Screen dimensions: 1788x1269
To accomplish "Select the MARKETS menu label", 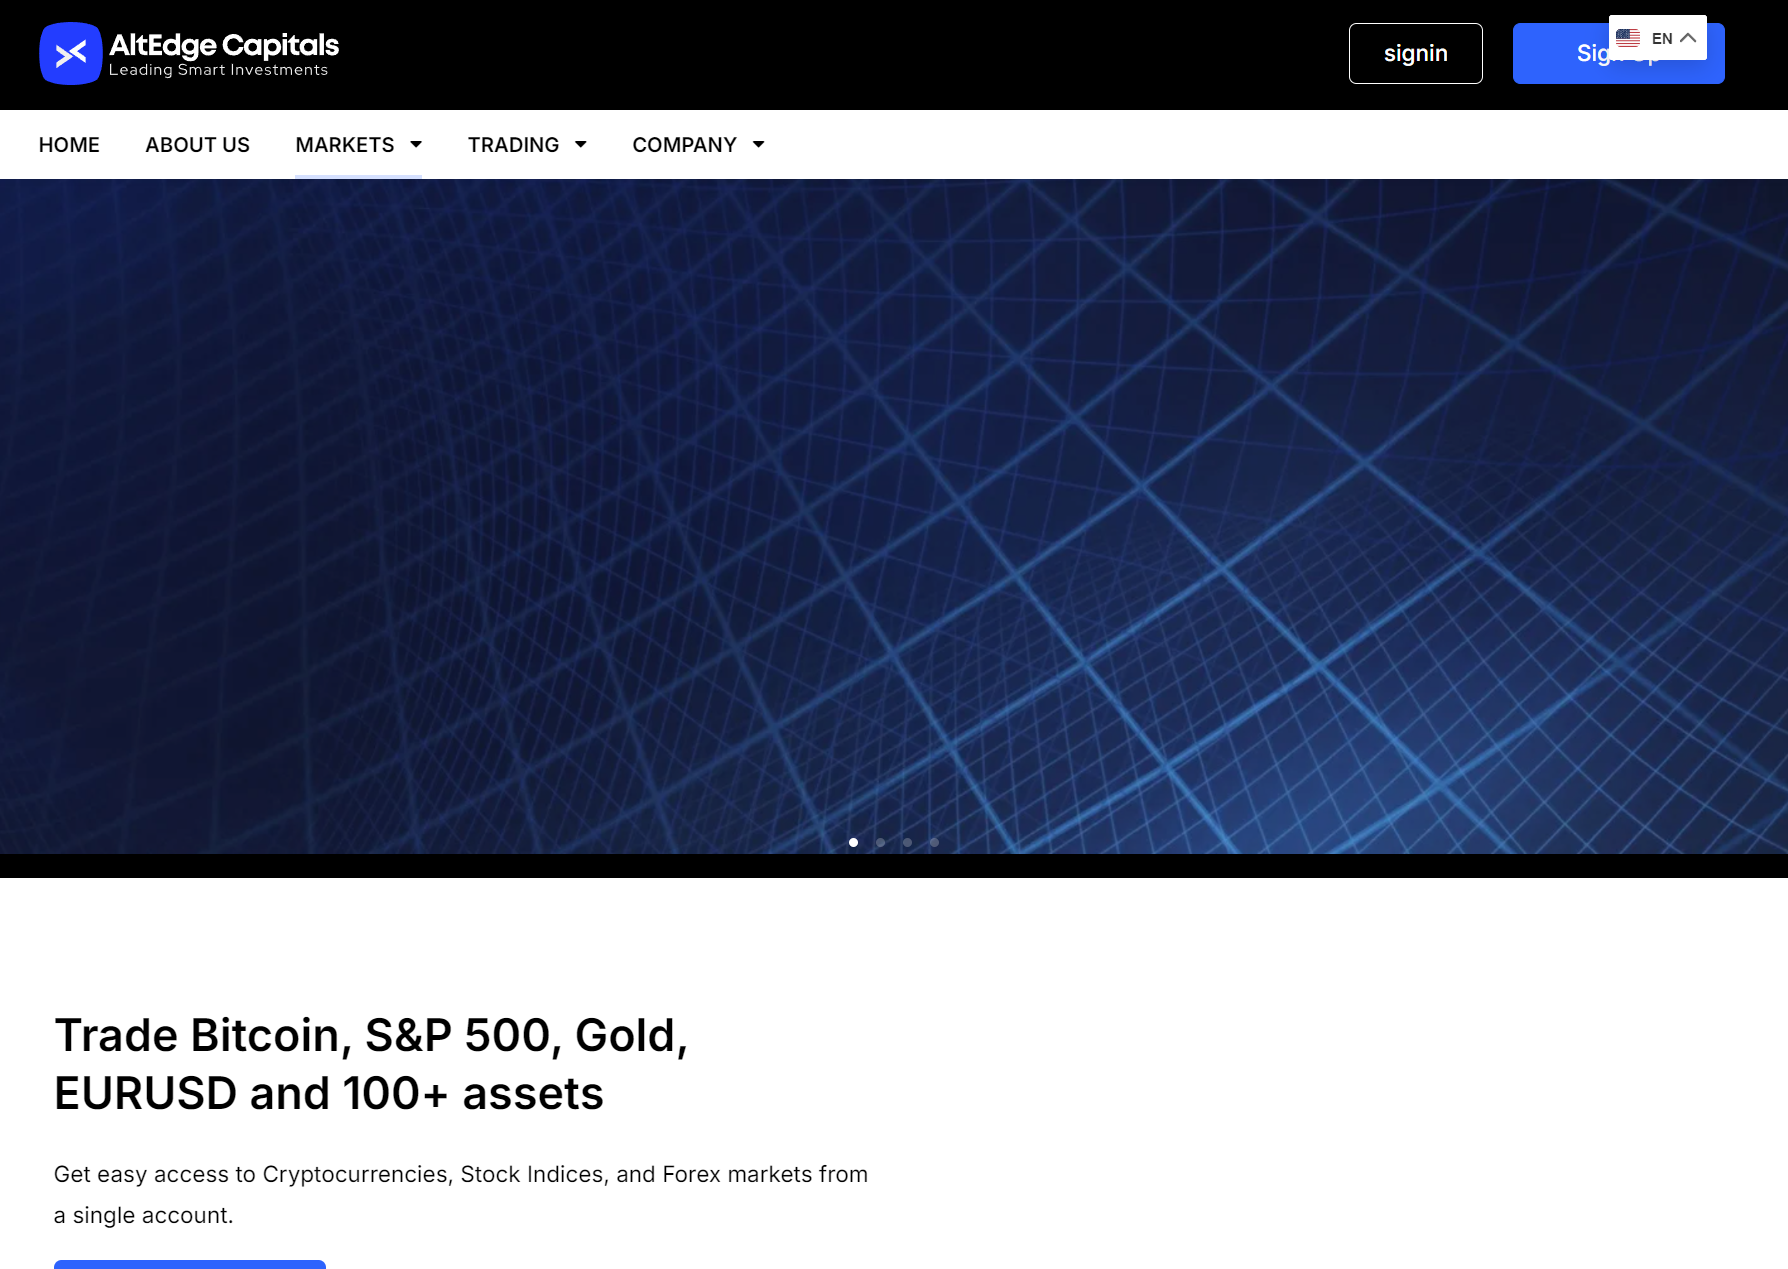I will click(x=344, y=145).
